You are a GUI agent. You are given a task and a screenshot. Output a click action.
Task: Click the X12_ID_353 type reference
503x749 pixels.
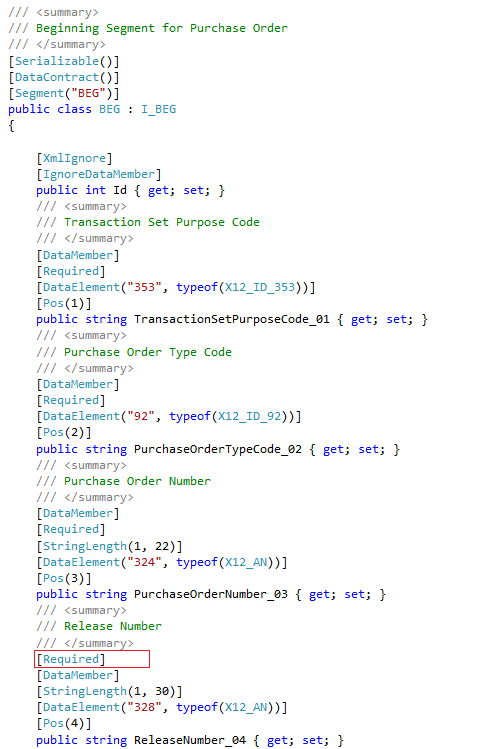(260, 287)
